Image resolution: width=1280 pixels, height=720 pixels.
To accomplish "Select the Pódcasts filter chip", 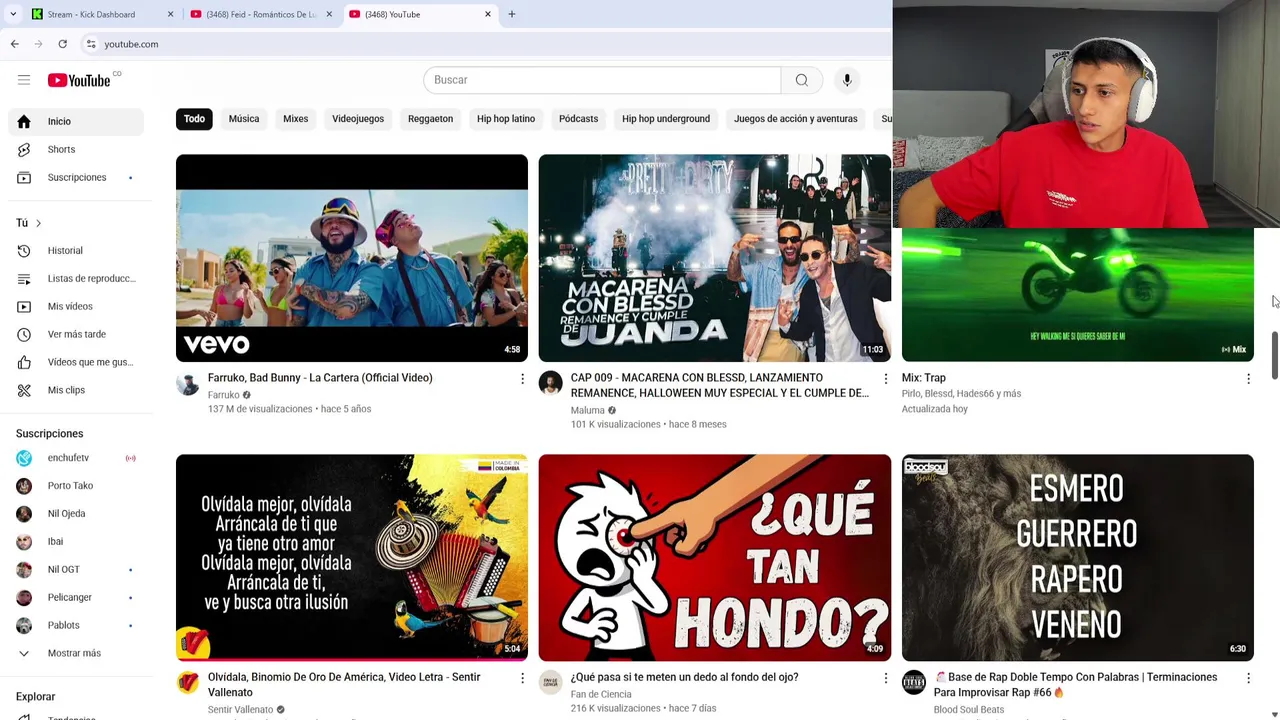I will [x=578, y=119].
